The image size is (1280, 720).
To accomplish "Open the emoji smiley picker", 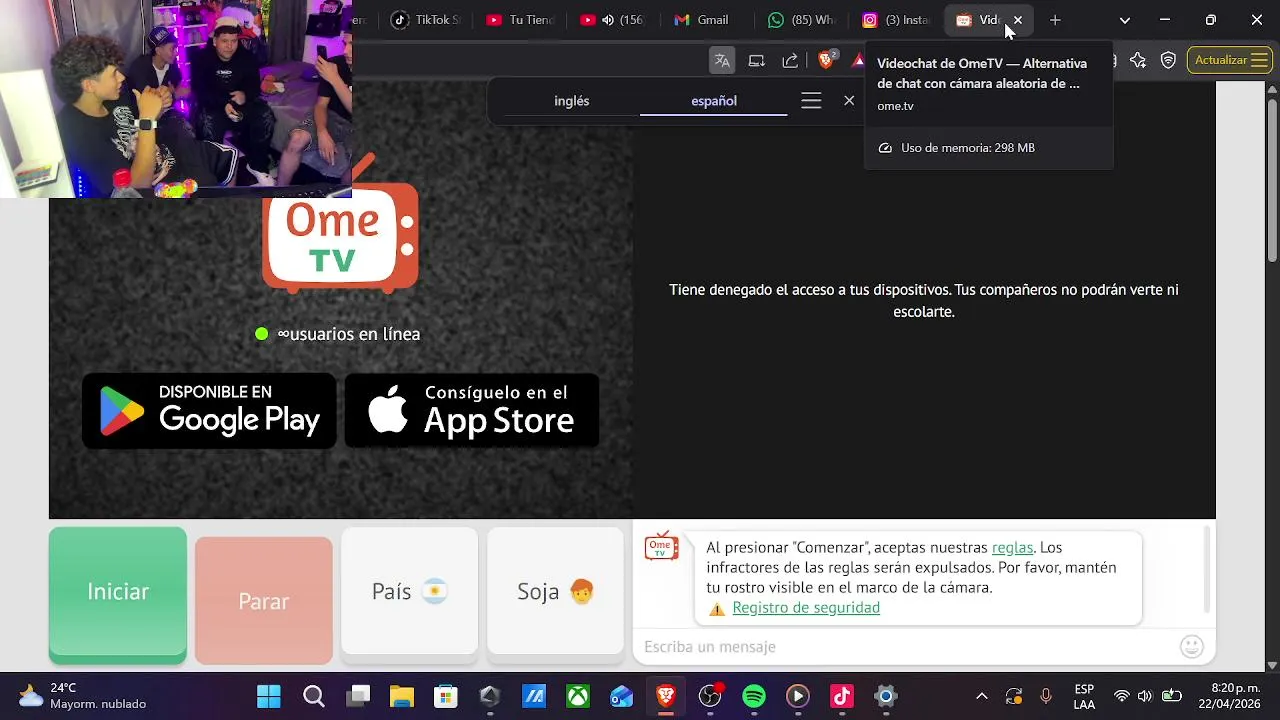I will 1192,646.
